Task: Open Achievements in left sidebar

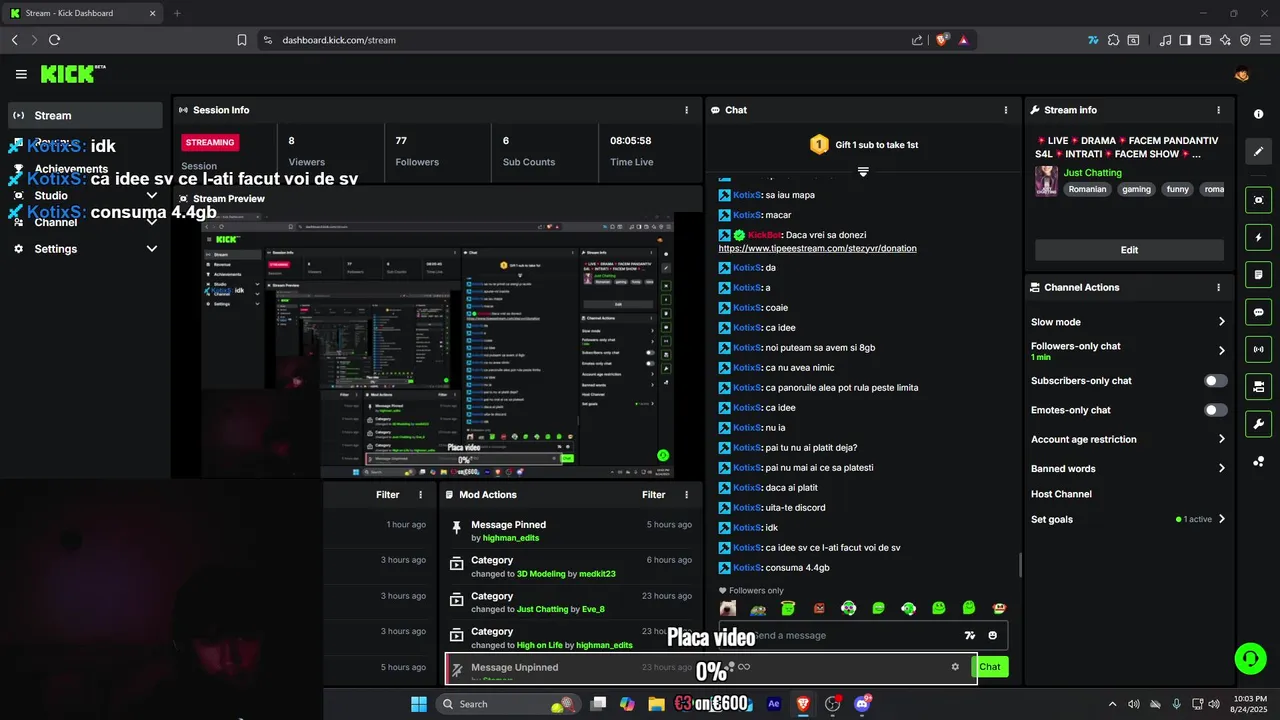Action: point(85,169)
